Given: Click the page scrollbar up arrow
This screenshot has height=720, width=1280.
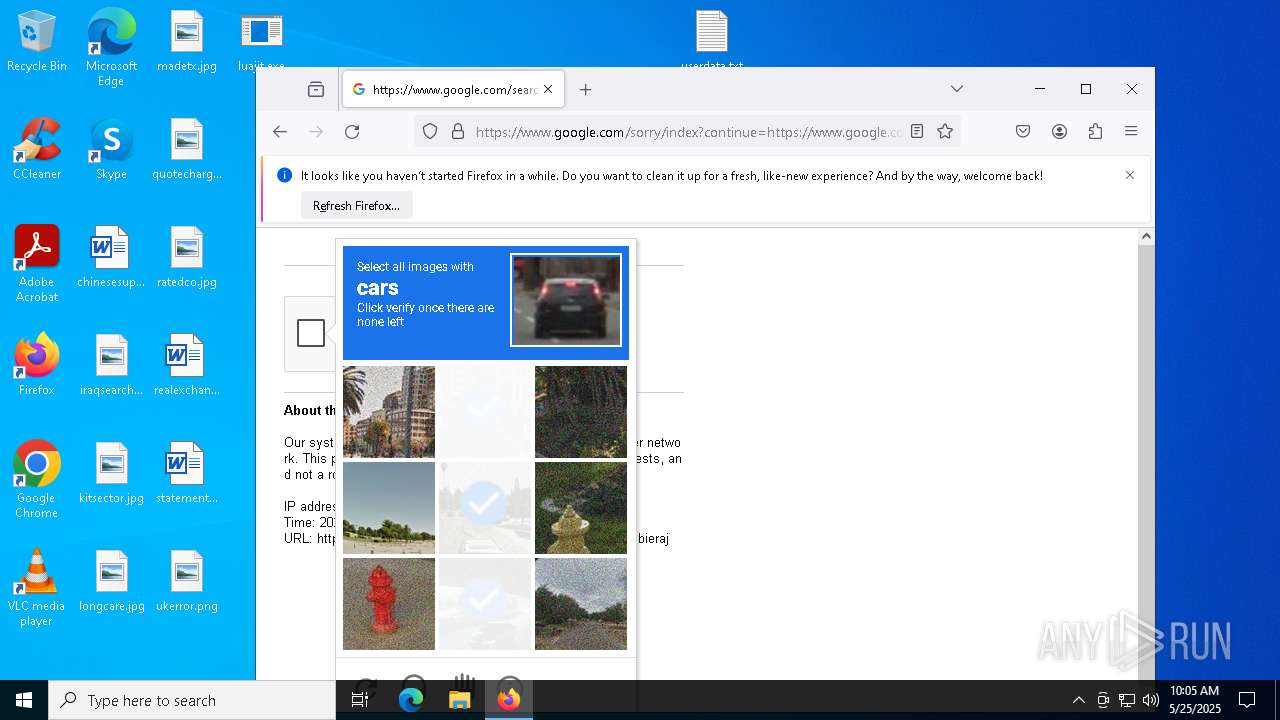Looking at the screenshot, I should pyautogui.click(x=1146, y=237).
